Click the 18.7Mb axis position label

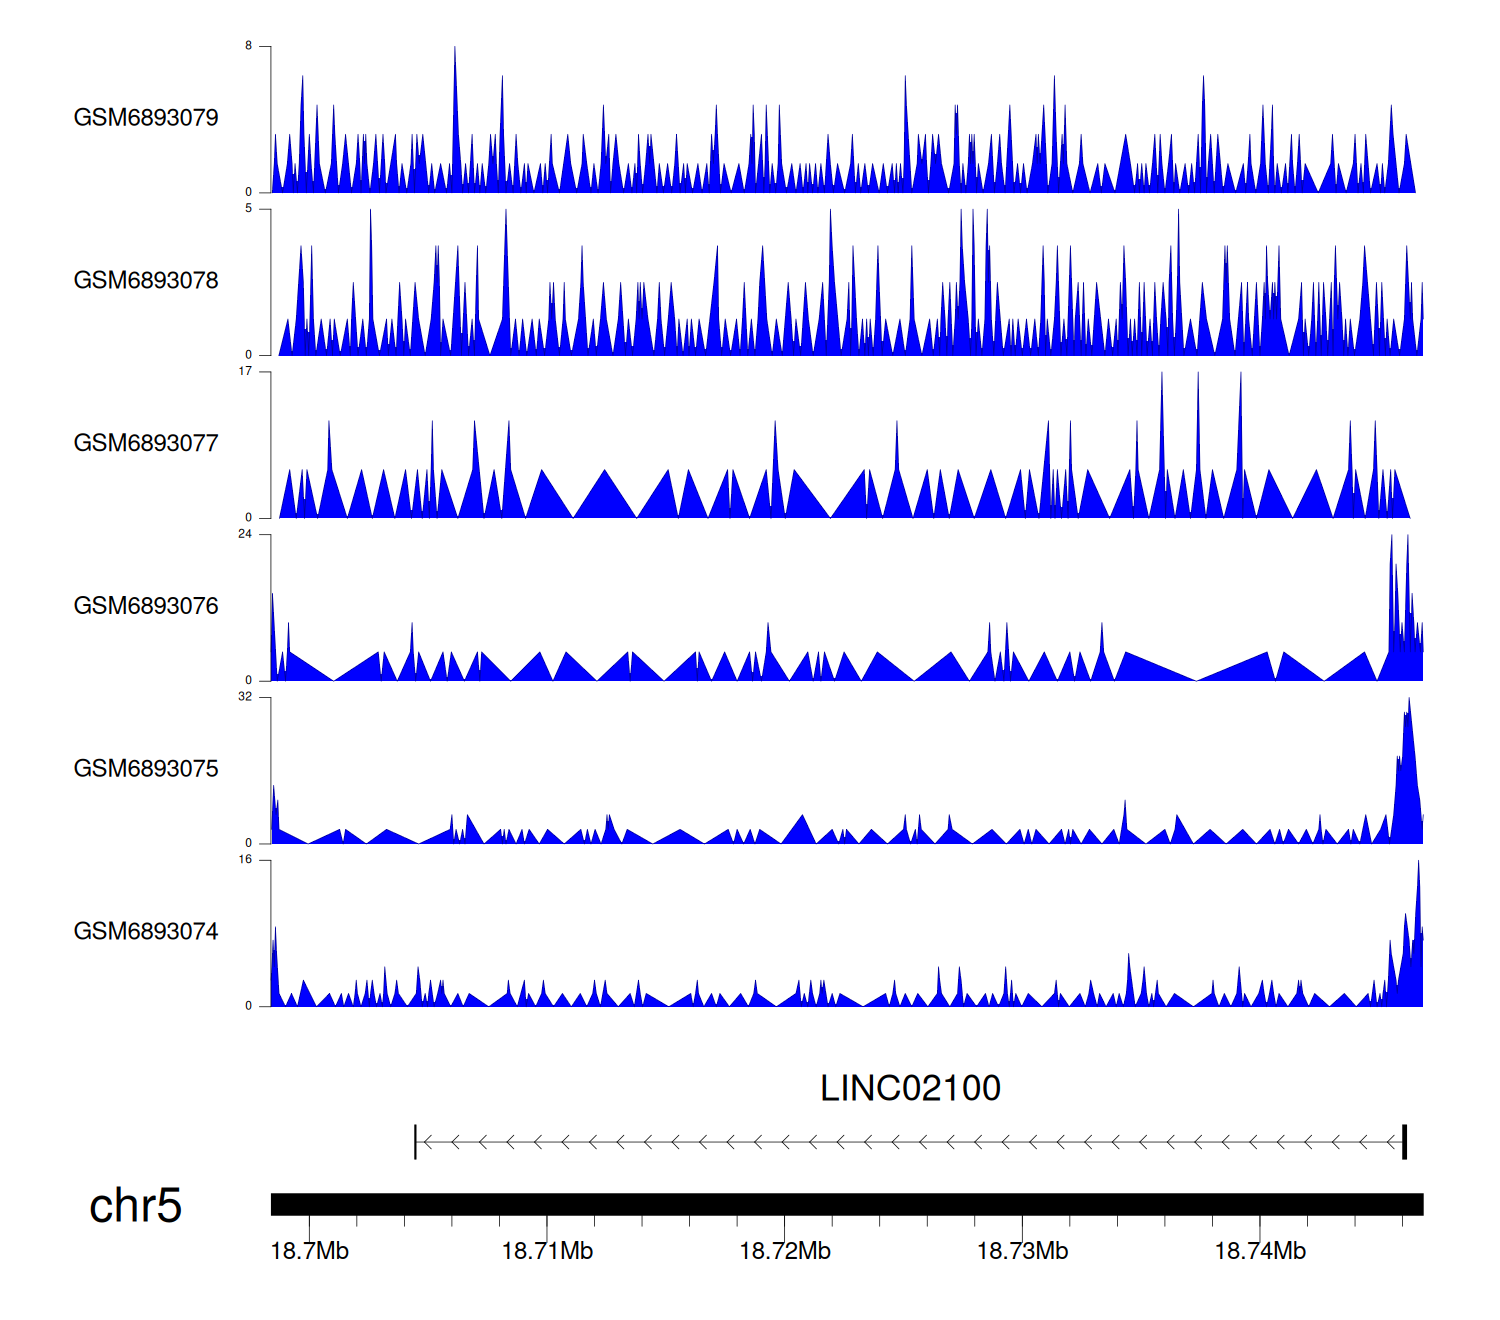pyautogui.click(x=310, y=1251)
